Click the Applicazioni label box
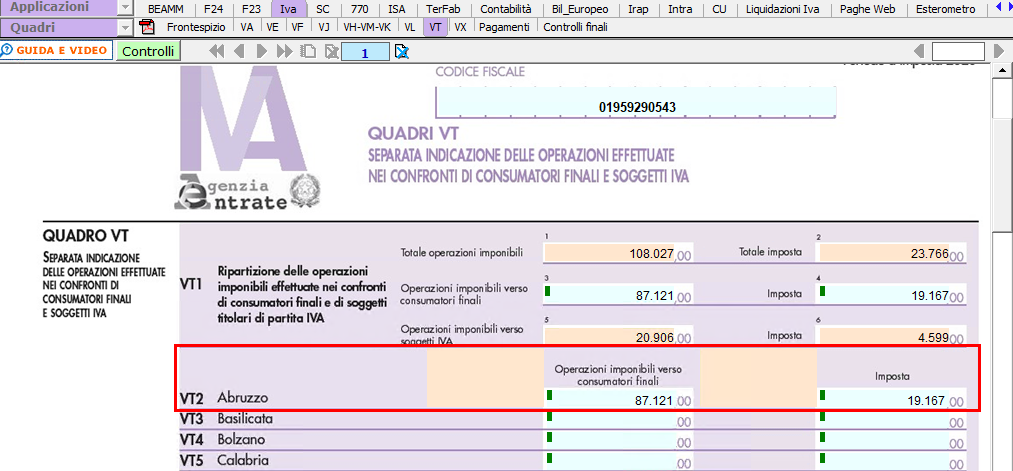Screen dimensions: 1013x471 [59, 8]
